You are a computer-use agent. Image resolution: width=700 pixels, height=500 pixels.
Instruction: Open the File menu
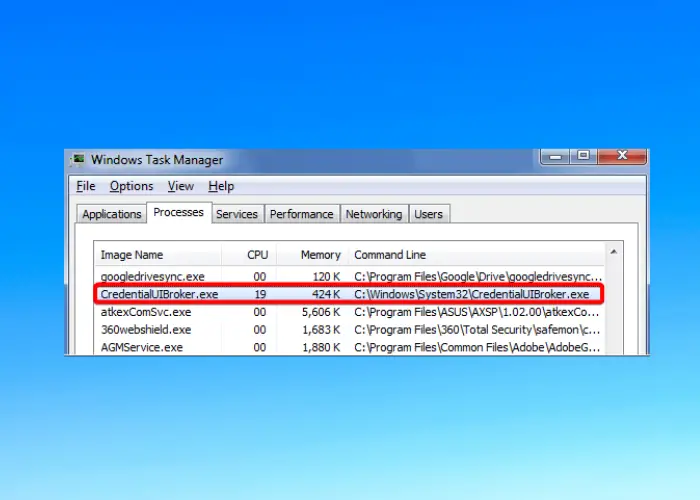pyautogui.click(x=86, y=186)
